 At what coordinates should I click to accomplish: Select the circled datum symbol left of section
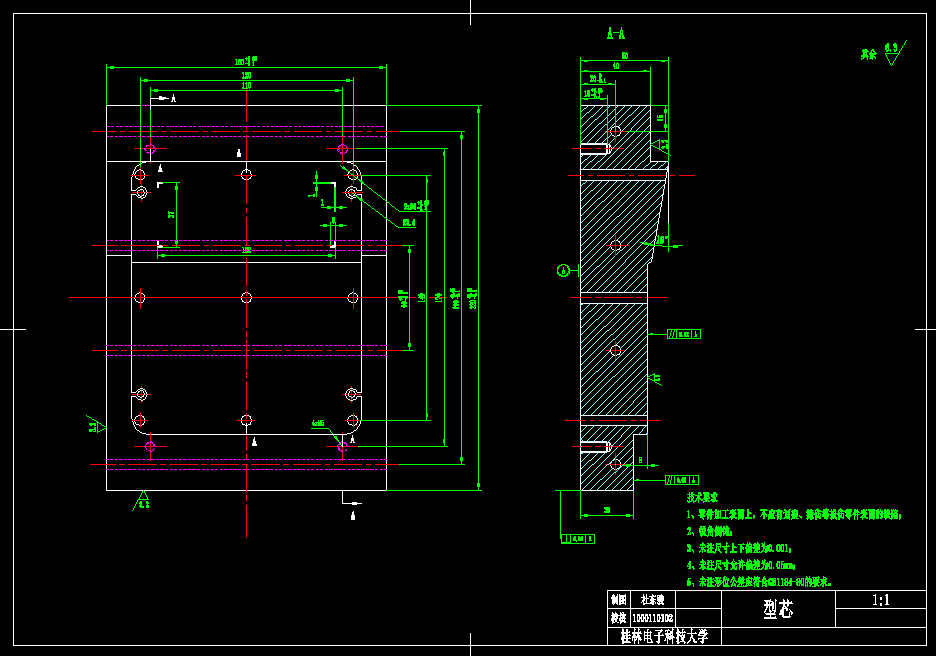(x=563, y=271)
